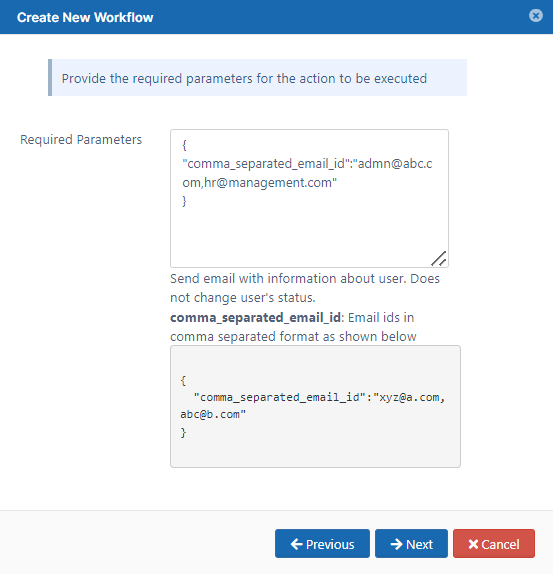Click the bold comma_separated_email_id term
The width and height of the screenshot is (553, 574).
pyautogui.click(x=255, y=317)
